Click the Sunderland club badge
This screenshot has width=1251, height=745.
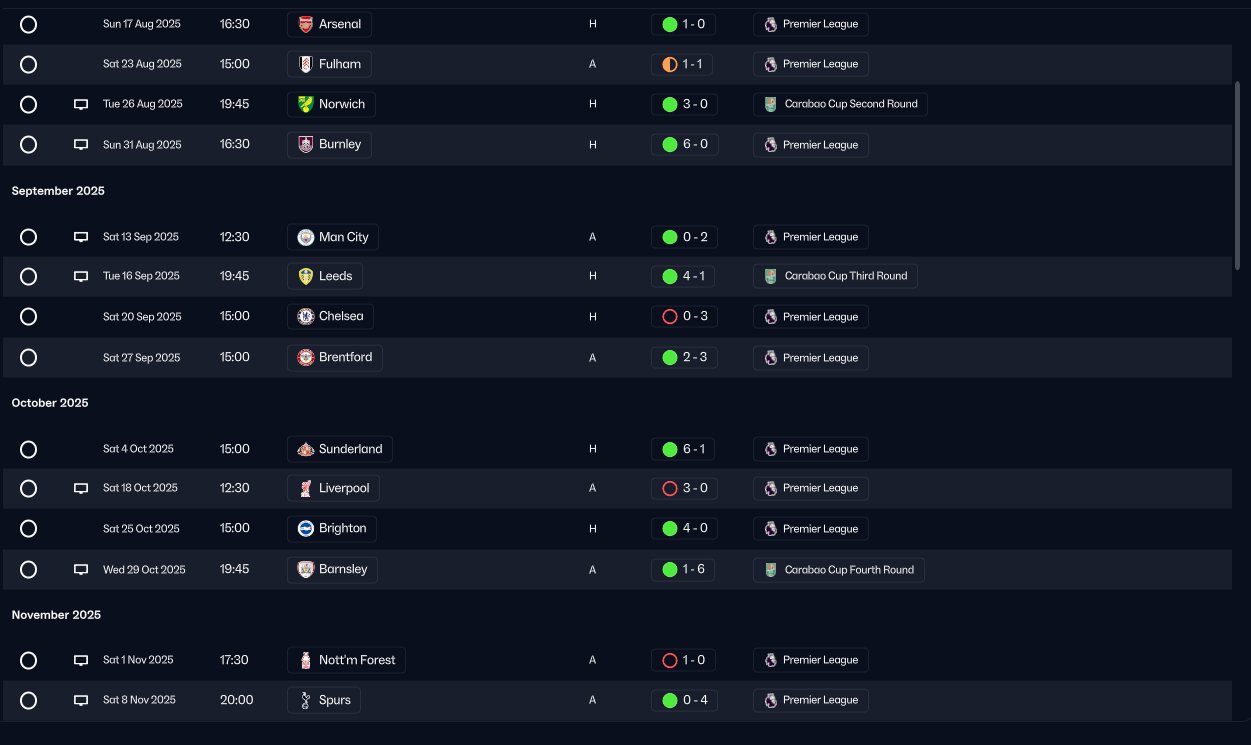(x=305, y=449)
